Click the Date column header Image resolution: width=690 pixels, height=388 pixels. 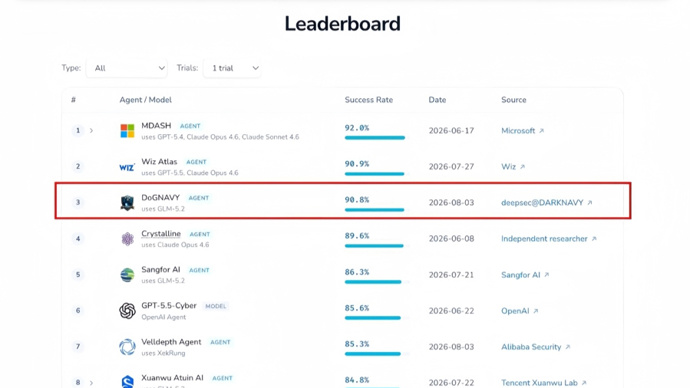click(x=437, y=100)
